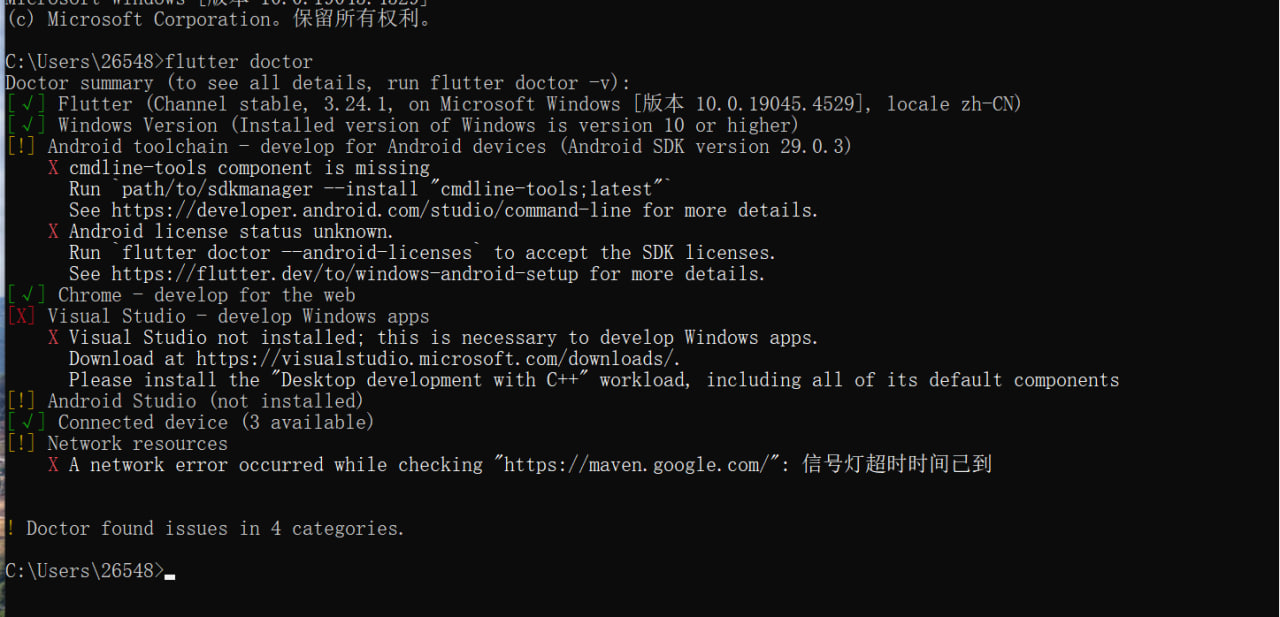Viewport: 1280px width, 617px height.
Task: Click the flutter doctor --android-licenses command text
Action: coord(297,253)
